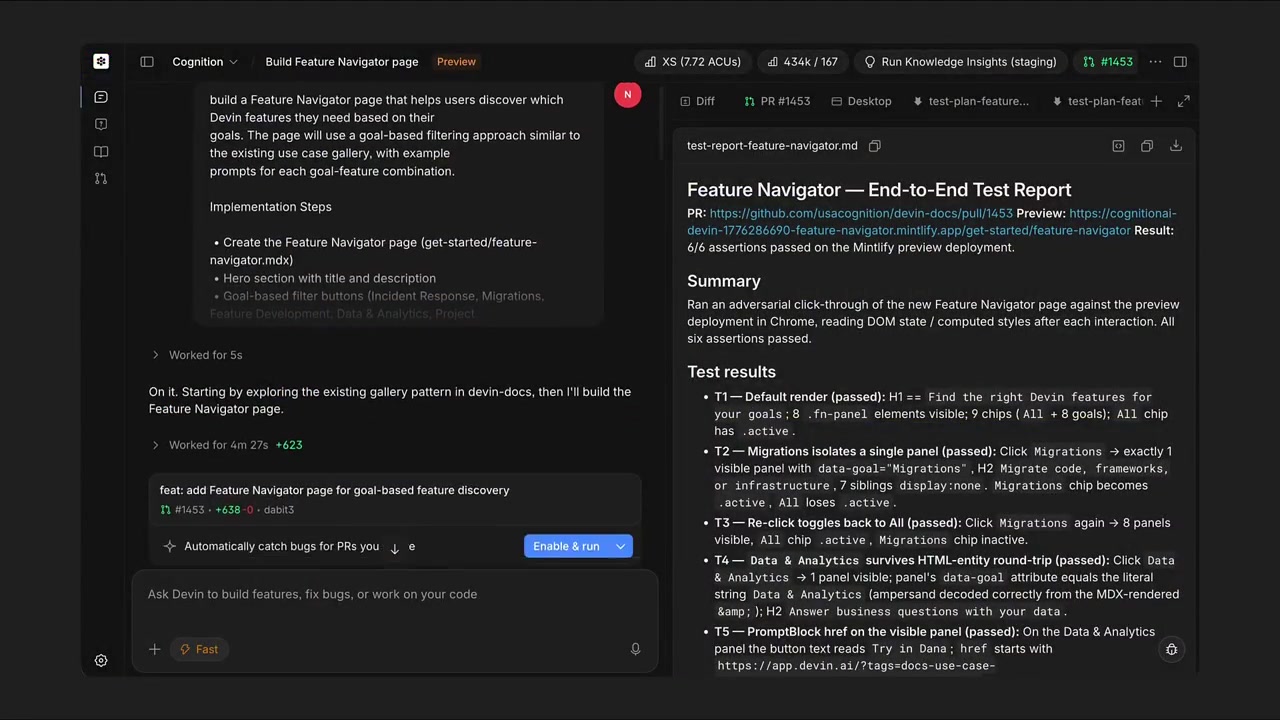The image size is (1280, 720).
Task: Click the Feature Navigator — End-to-End Test Report heading
Action: click(879, 190)
